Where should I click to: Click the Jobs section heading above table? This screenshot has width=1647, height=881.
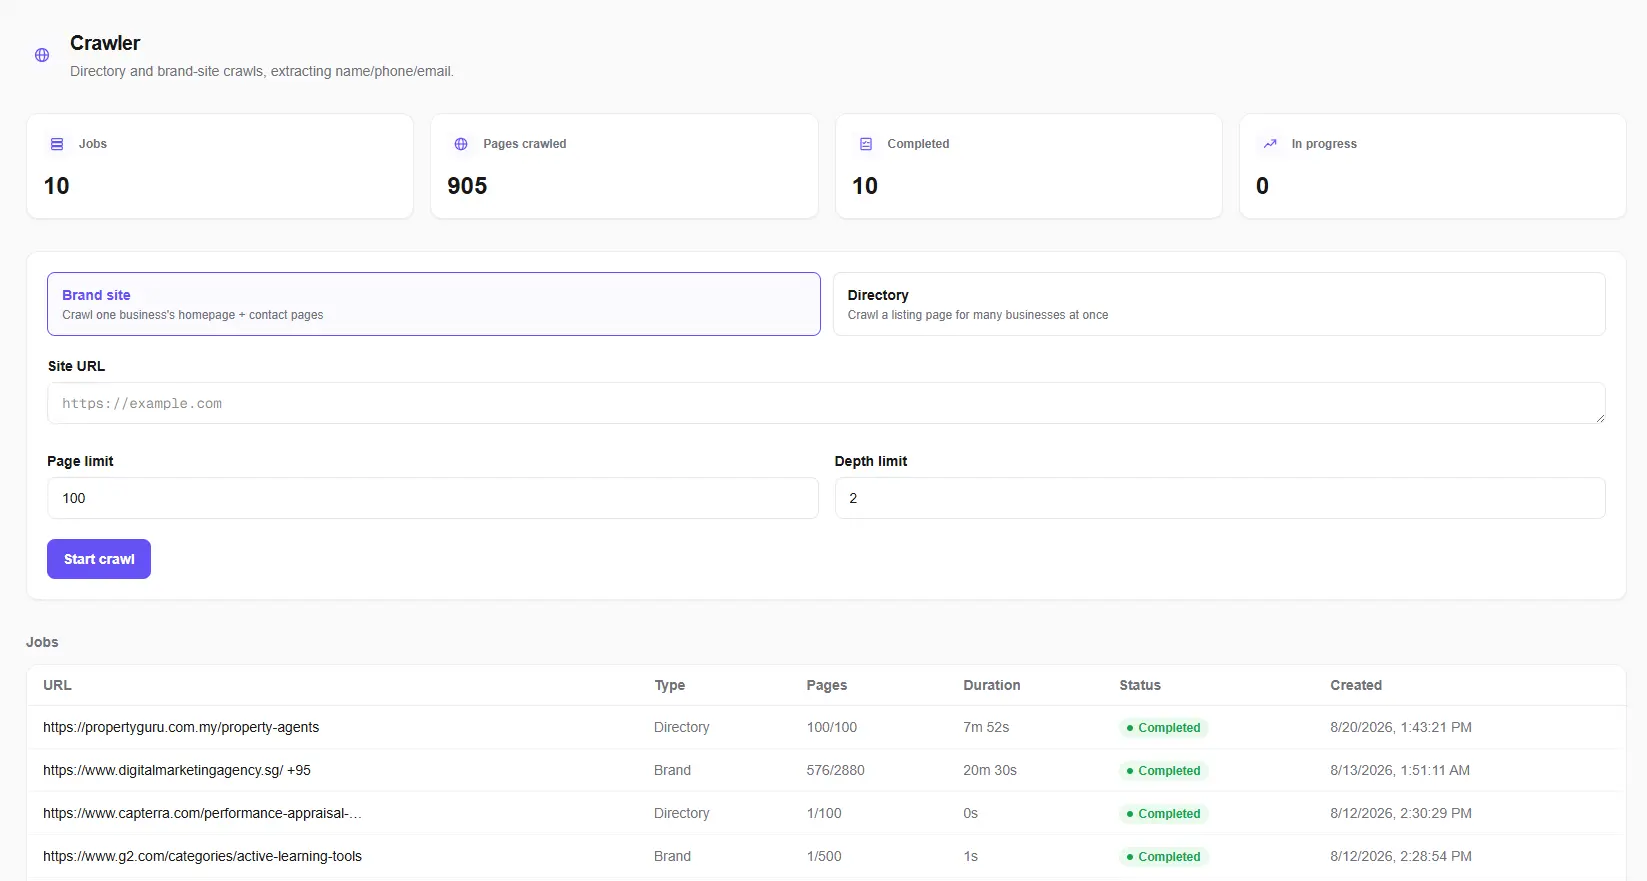42,642
